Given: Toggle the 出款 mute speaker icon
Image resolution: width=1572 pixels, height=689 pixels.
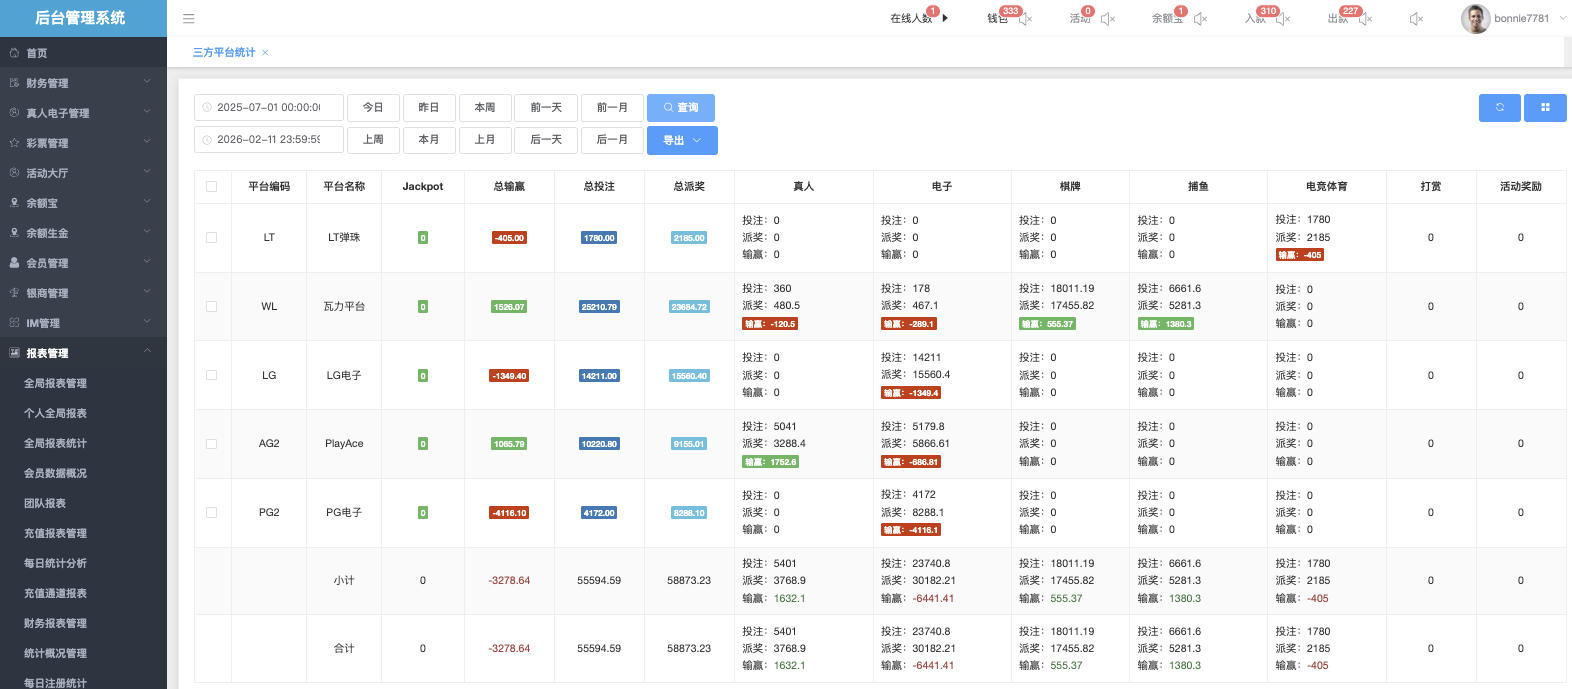Looking at the screenshot, I should coord(1366,19).
